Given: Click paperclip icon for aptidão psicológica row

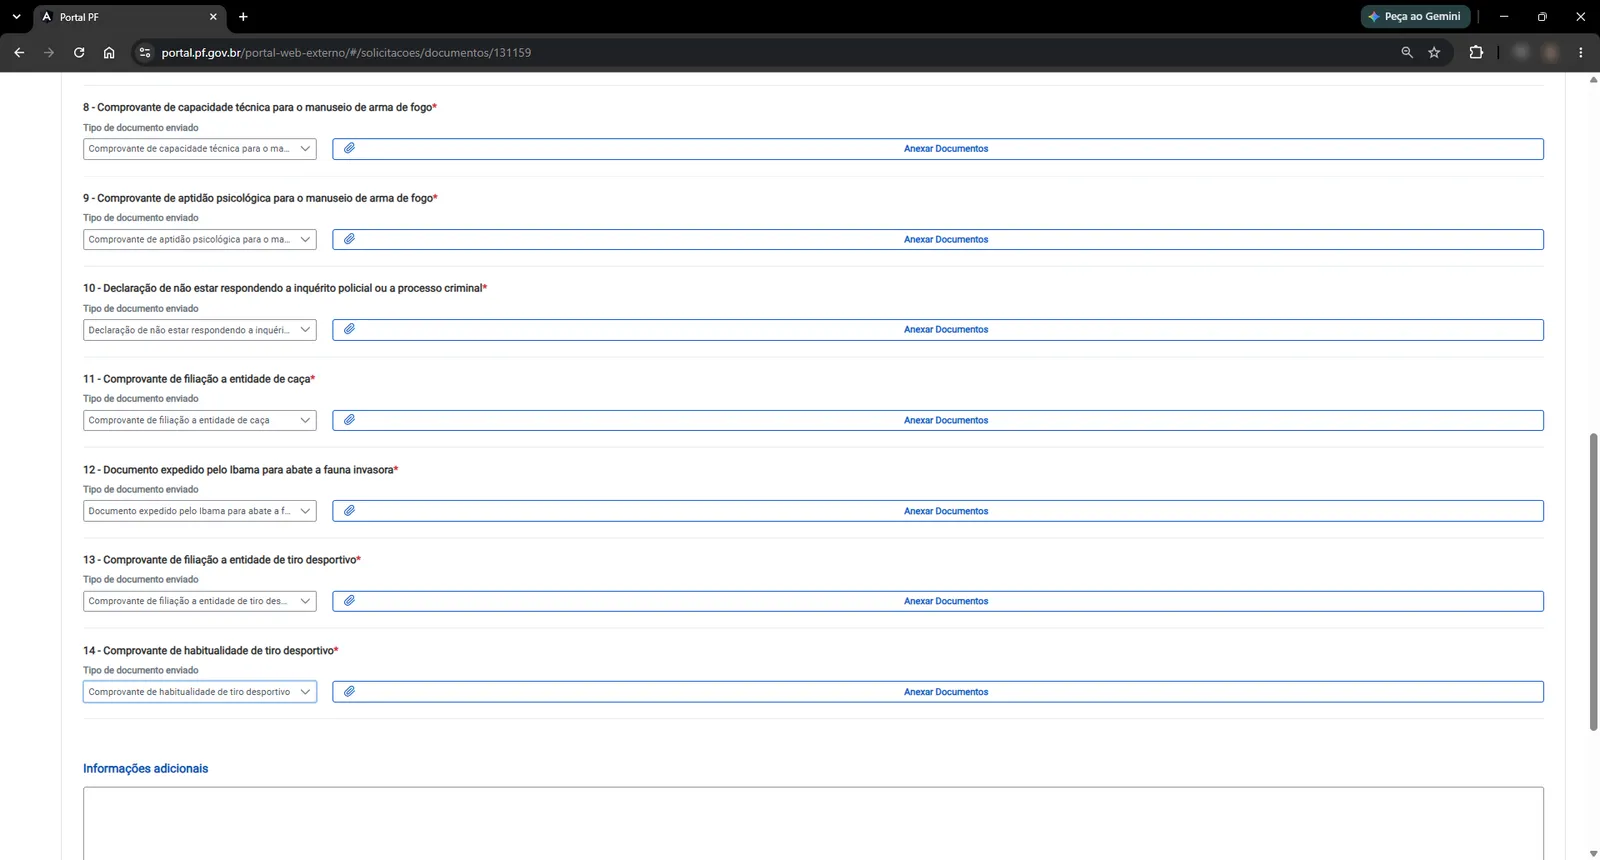Looking at the screenshot, I should point(349,239).
